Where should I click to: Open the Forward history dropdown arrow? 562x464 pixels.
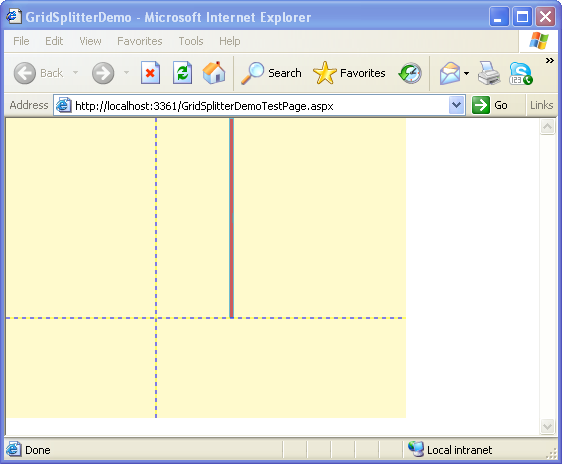(x=126, y=73)
